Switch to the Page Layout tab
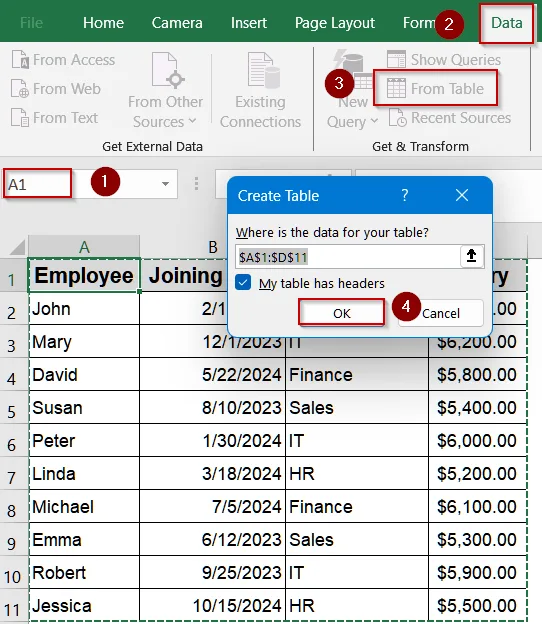This screenshot has width=542, height=624. tap(335, 23)
